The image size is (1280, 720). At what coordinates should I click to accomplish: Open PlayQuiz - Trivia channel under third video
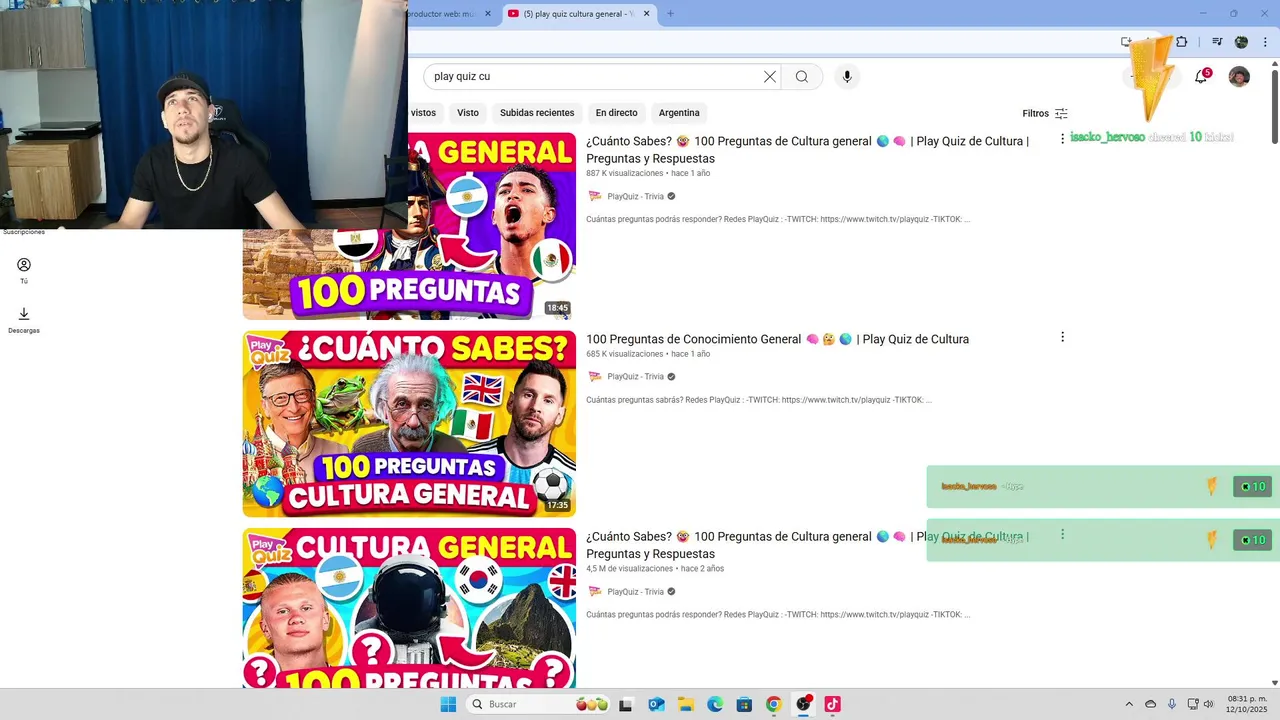[x=635, y=592]
